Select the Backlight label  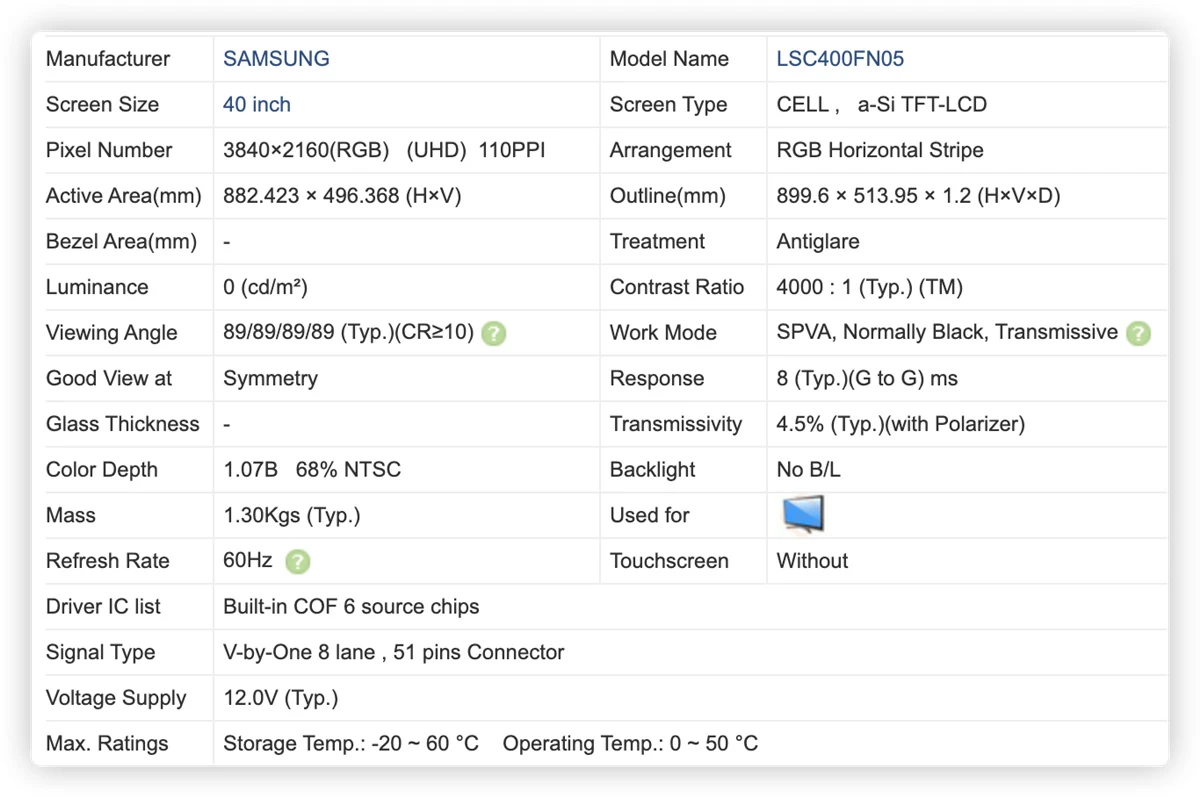tap(653, 470)
